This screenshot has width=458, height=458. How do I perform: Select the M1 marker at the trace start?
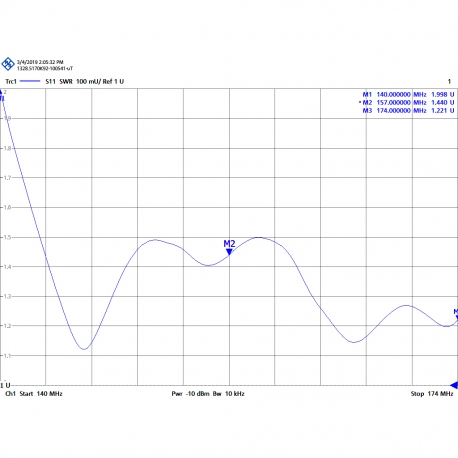coord(2,95)
